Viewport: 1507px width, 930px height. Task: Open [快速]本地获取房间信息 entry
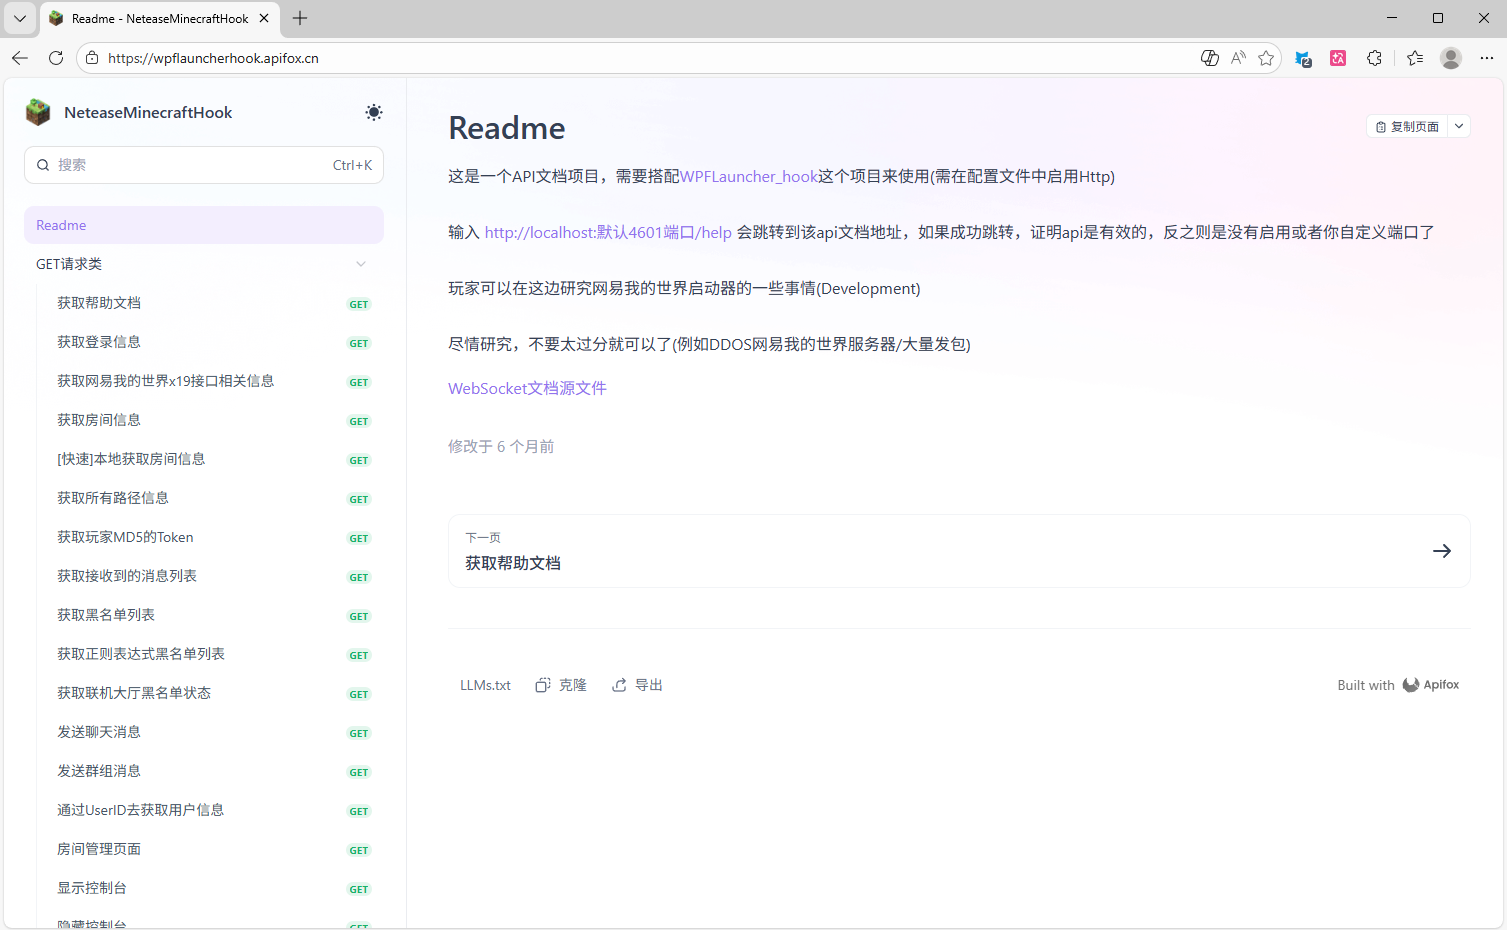click(x=204, y=459)
